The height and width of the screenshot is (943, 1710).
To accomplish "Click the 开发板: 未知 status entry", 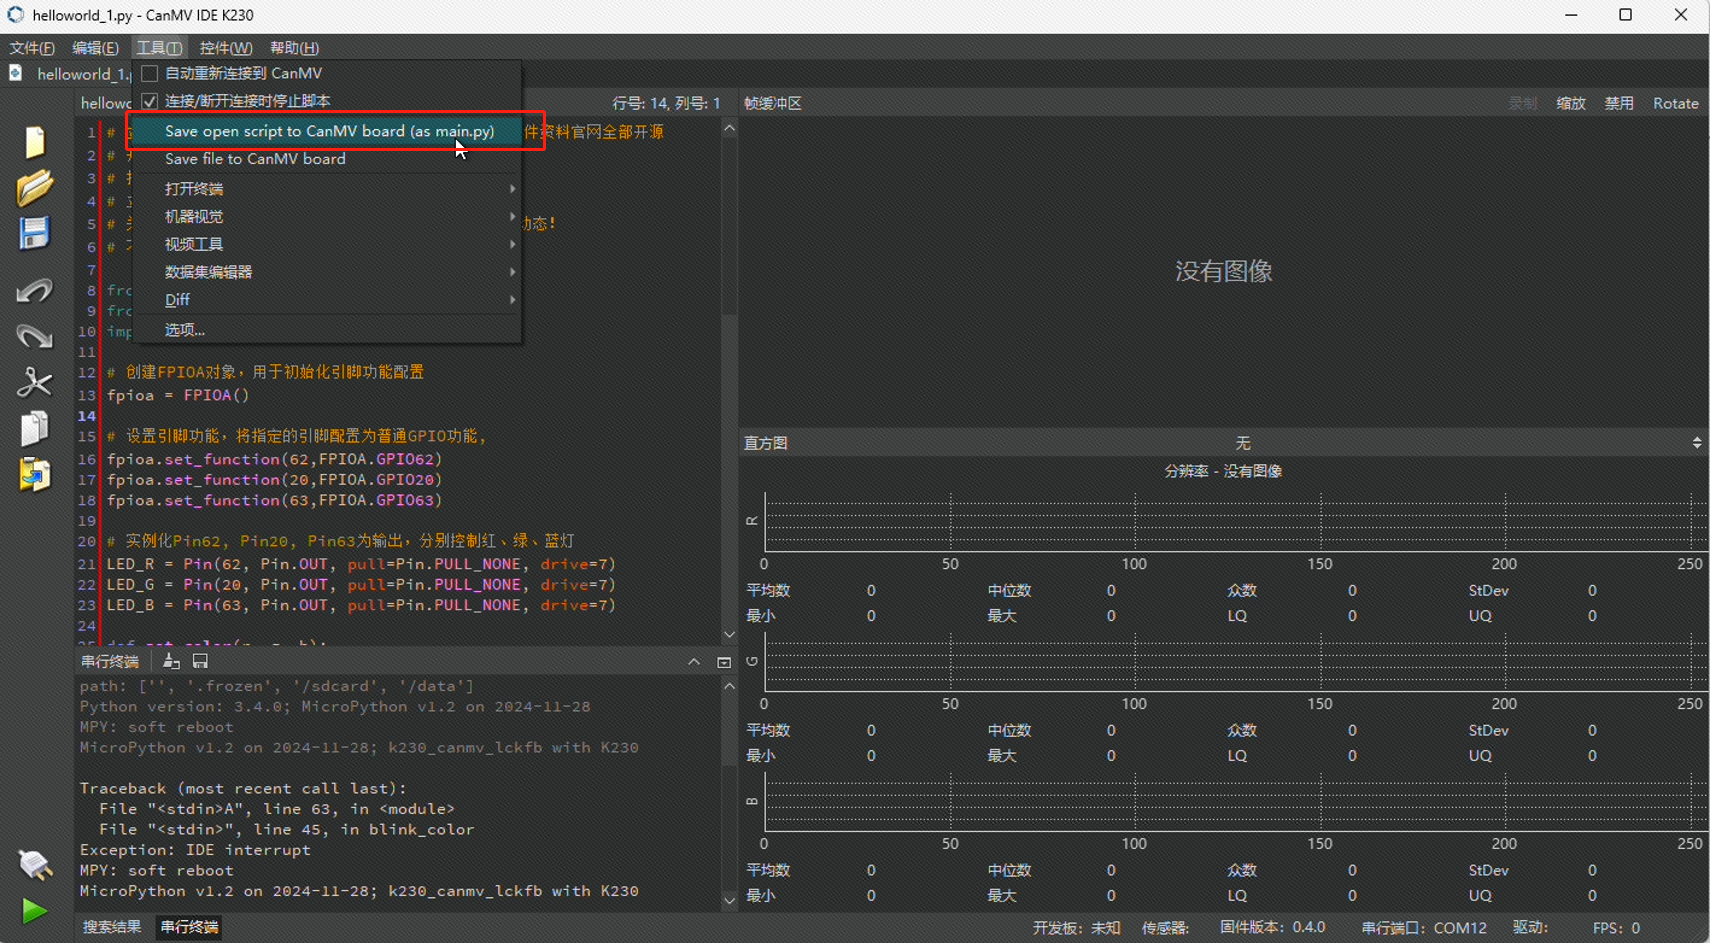I will coord(1077,928).
